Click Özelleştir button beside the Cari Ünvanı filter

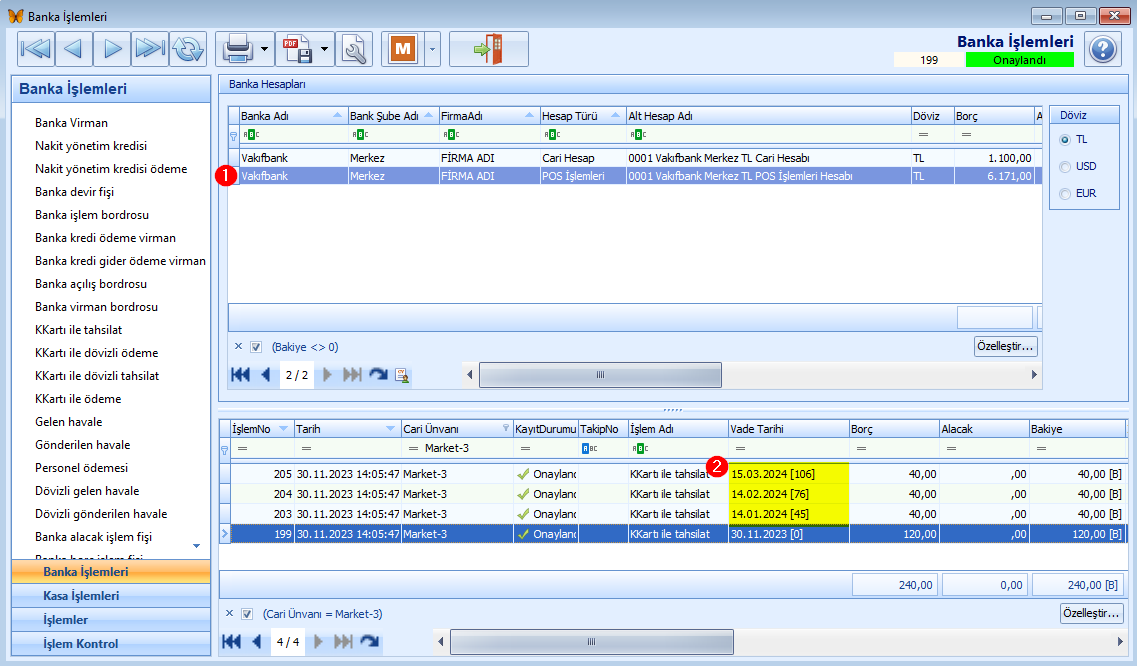click(x=1091, y=613)
